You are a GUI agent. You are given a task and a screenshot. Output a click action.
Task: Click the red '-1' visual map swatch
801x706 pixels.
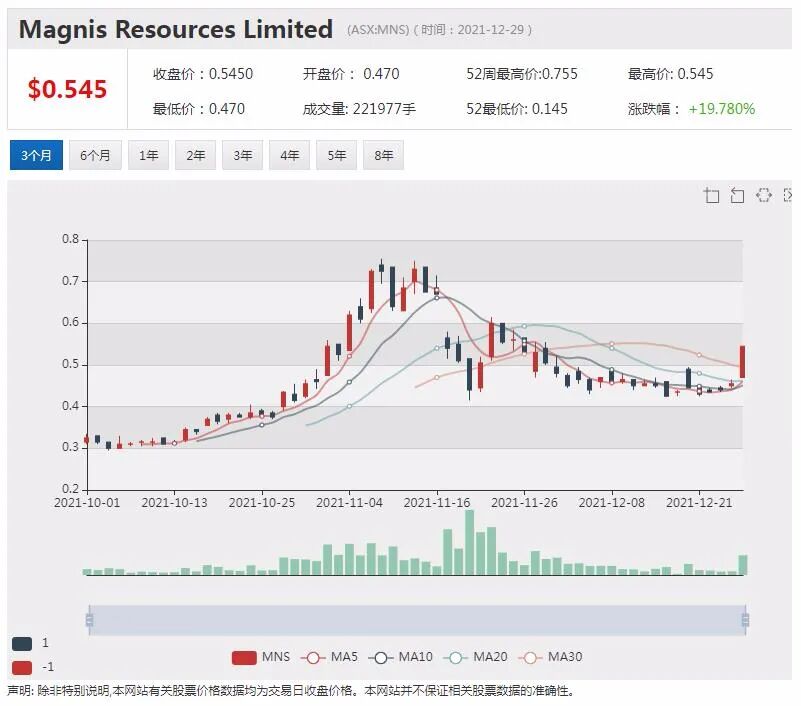pos(22,667)
